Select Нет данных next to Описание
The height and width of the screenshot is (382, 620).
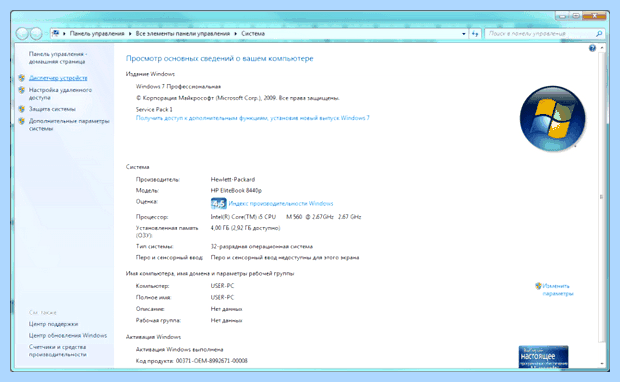[x=226, y=309]
